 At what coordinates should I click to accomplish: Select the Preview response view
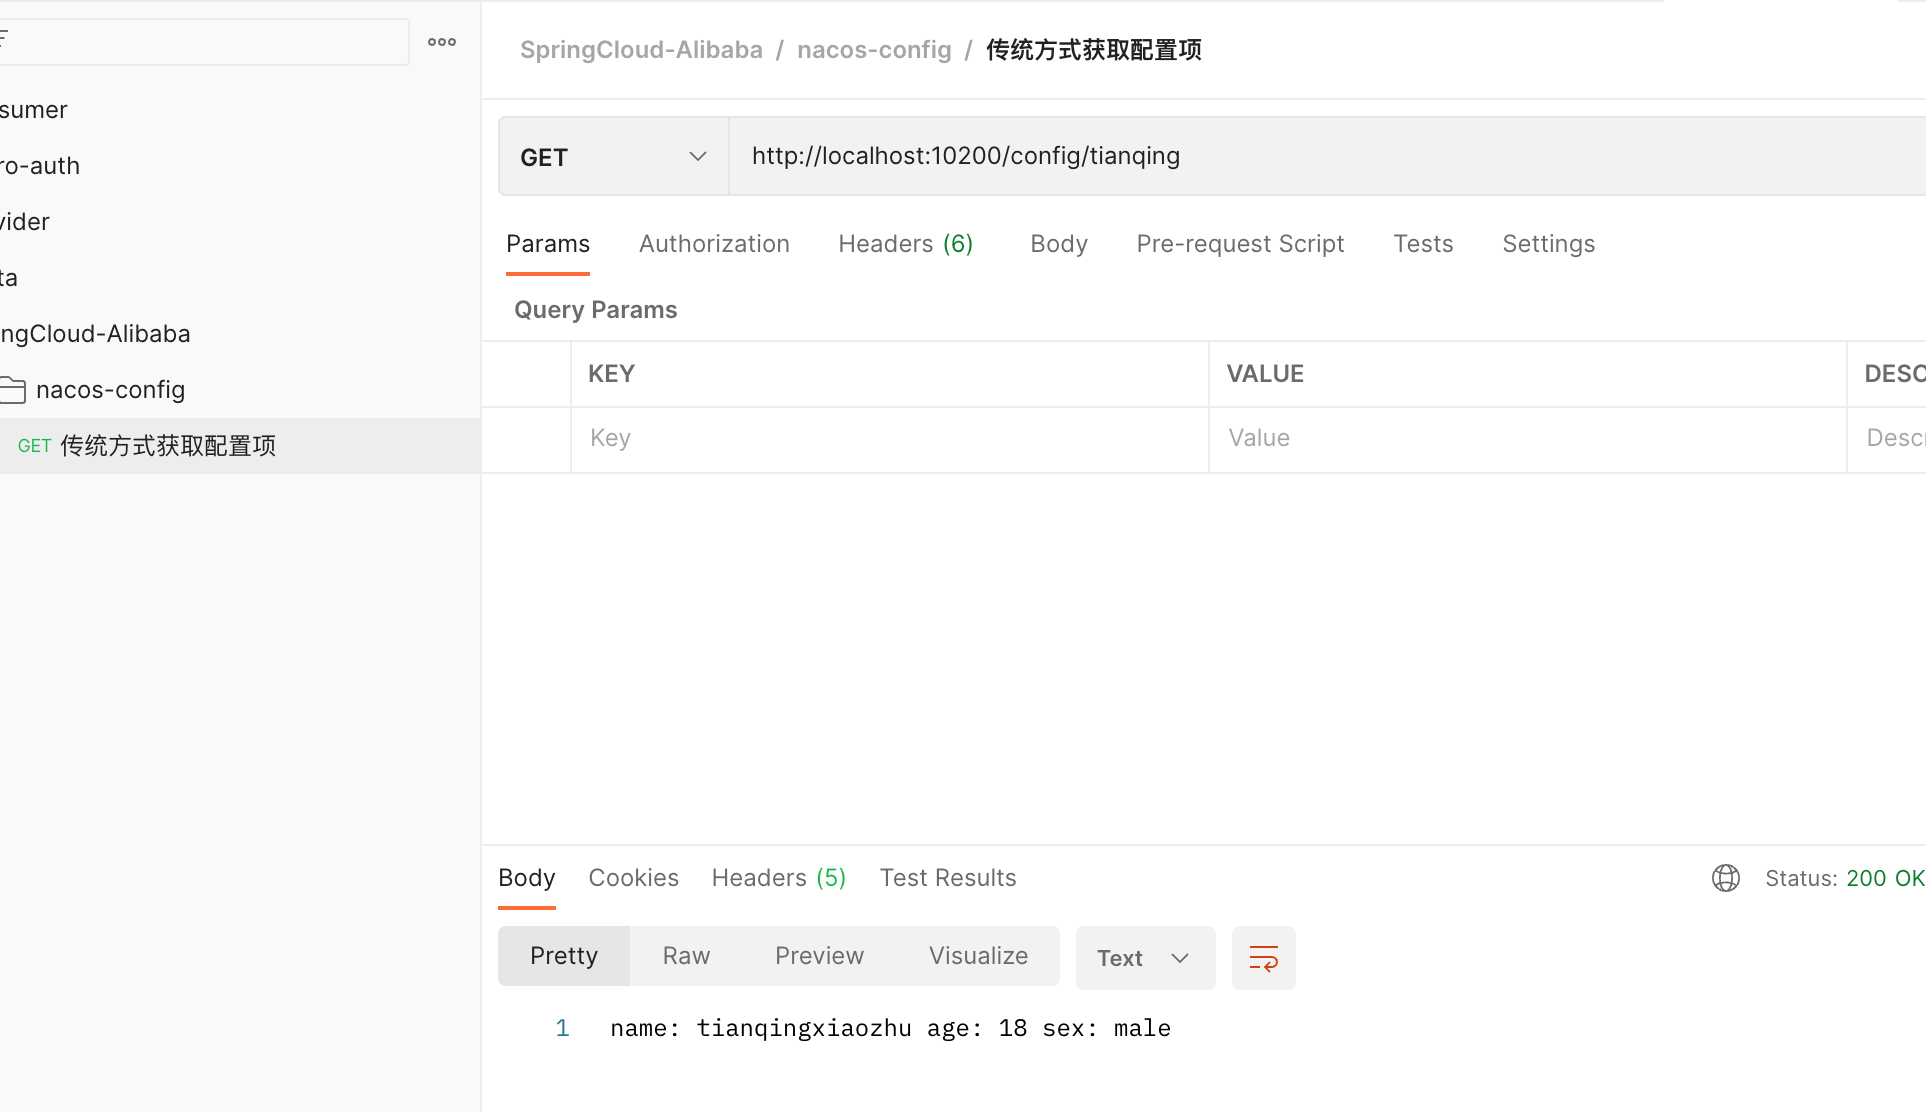point(819,956)
